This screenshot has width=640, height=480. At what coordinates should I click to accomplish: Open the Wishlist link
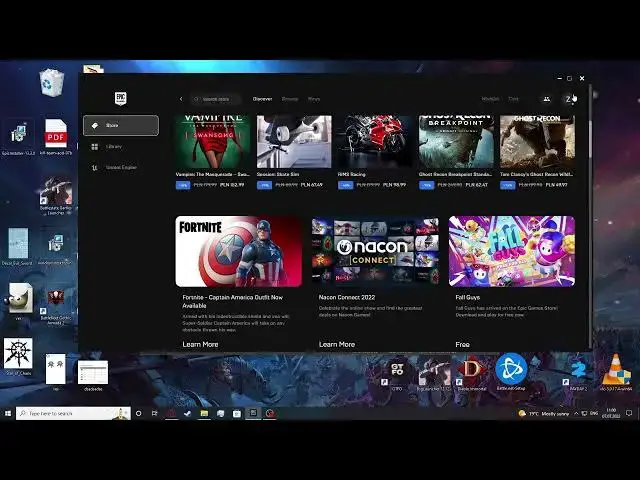click(x=490, y=99)
